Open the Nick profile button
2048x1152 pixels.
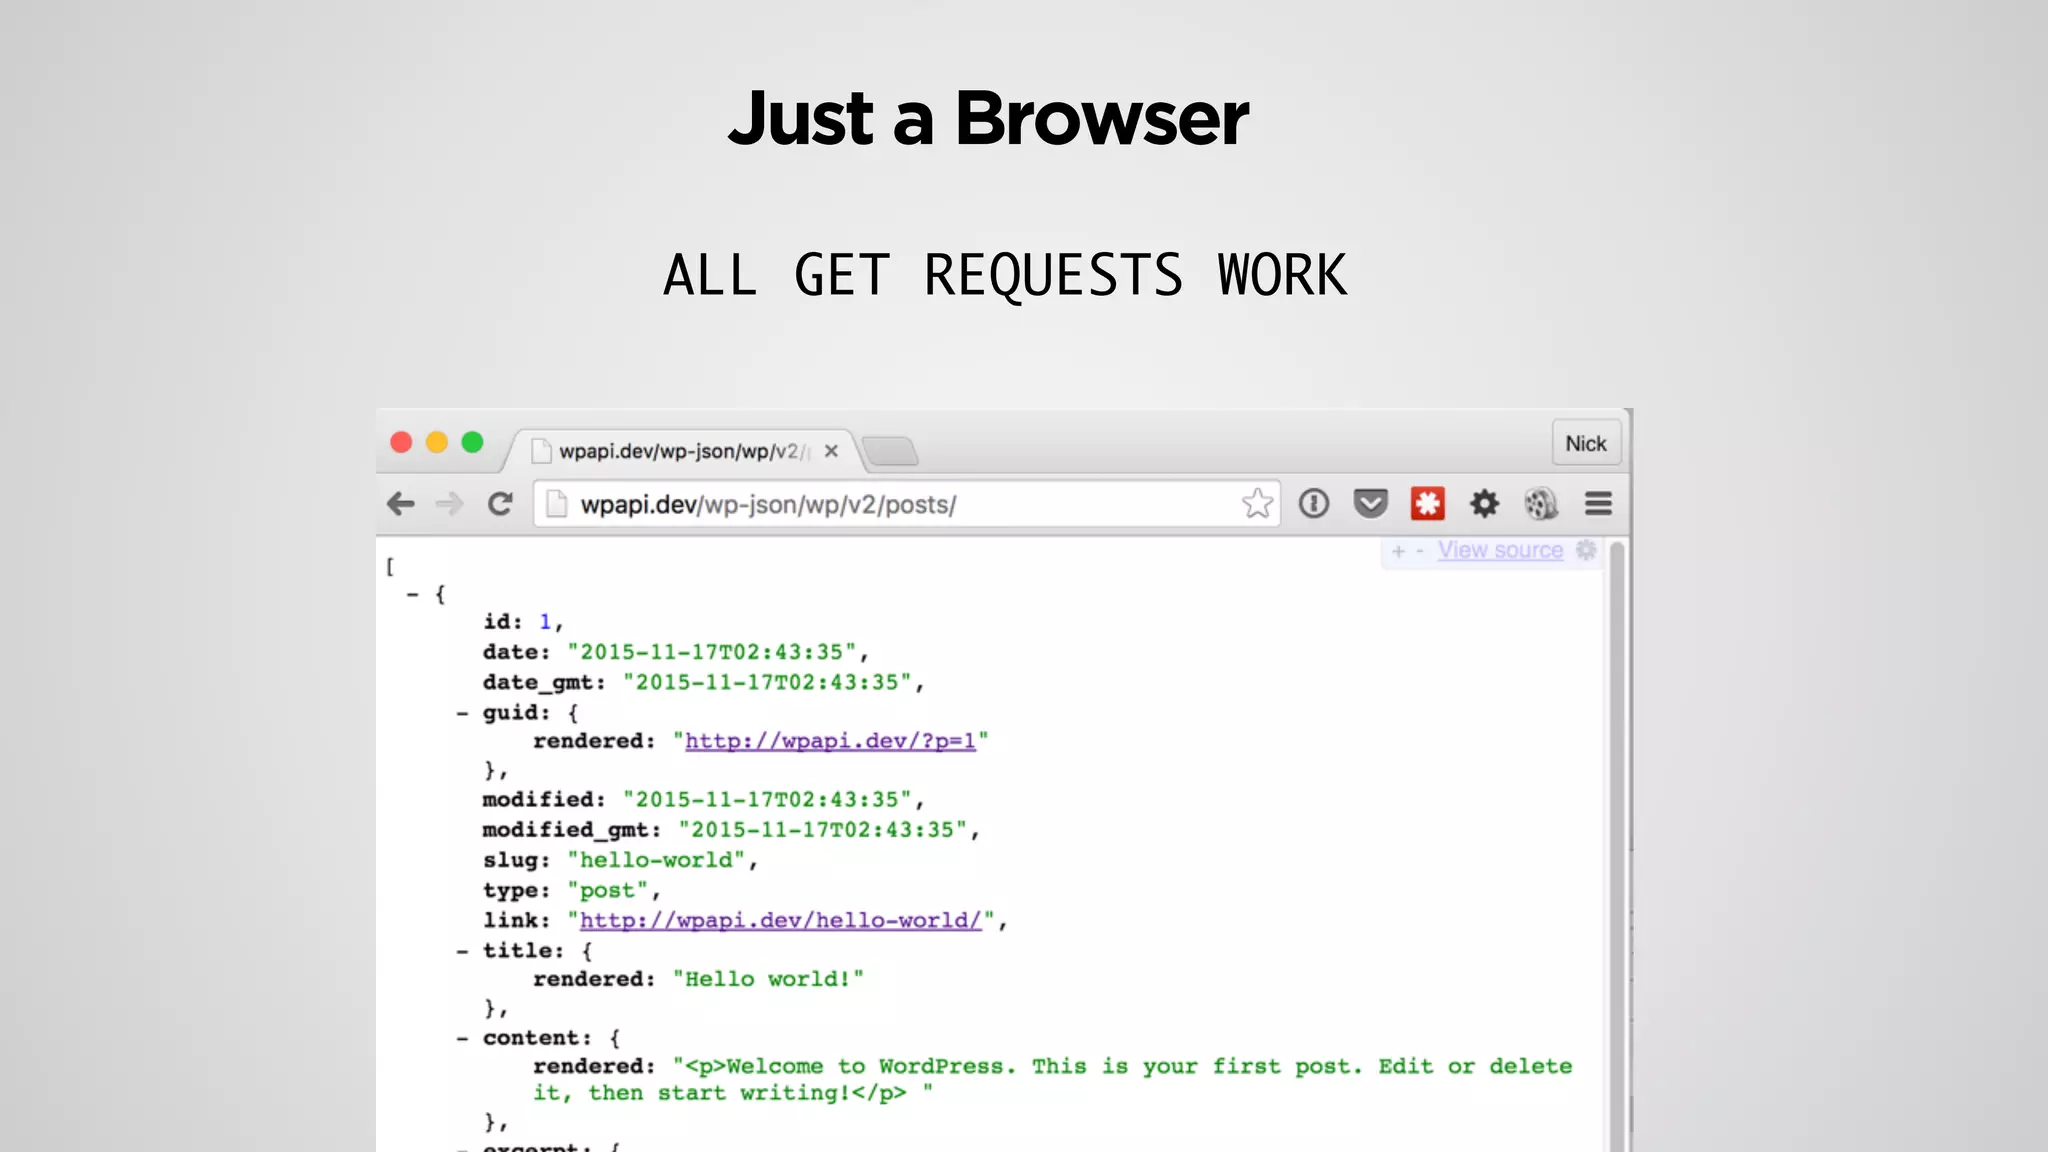pos(1586,443)
